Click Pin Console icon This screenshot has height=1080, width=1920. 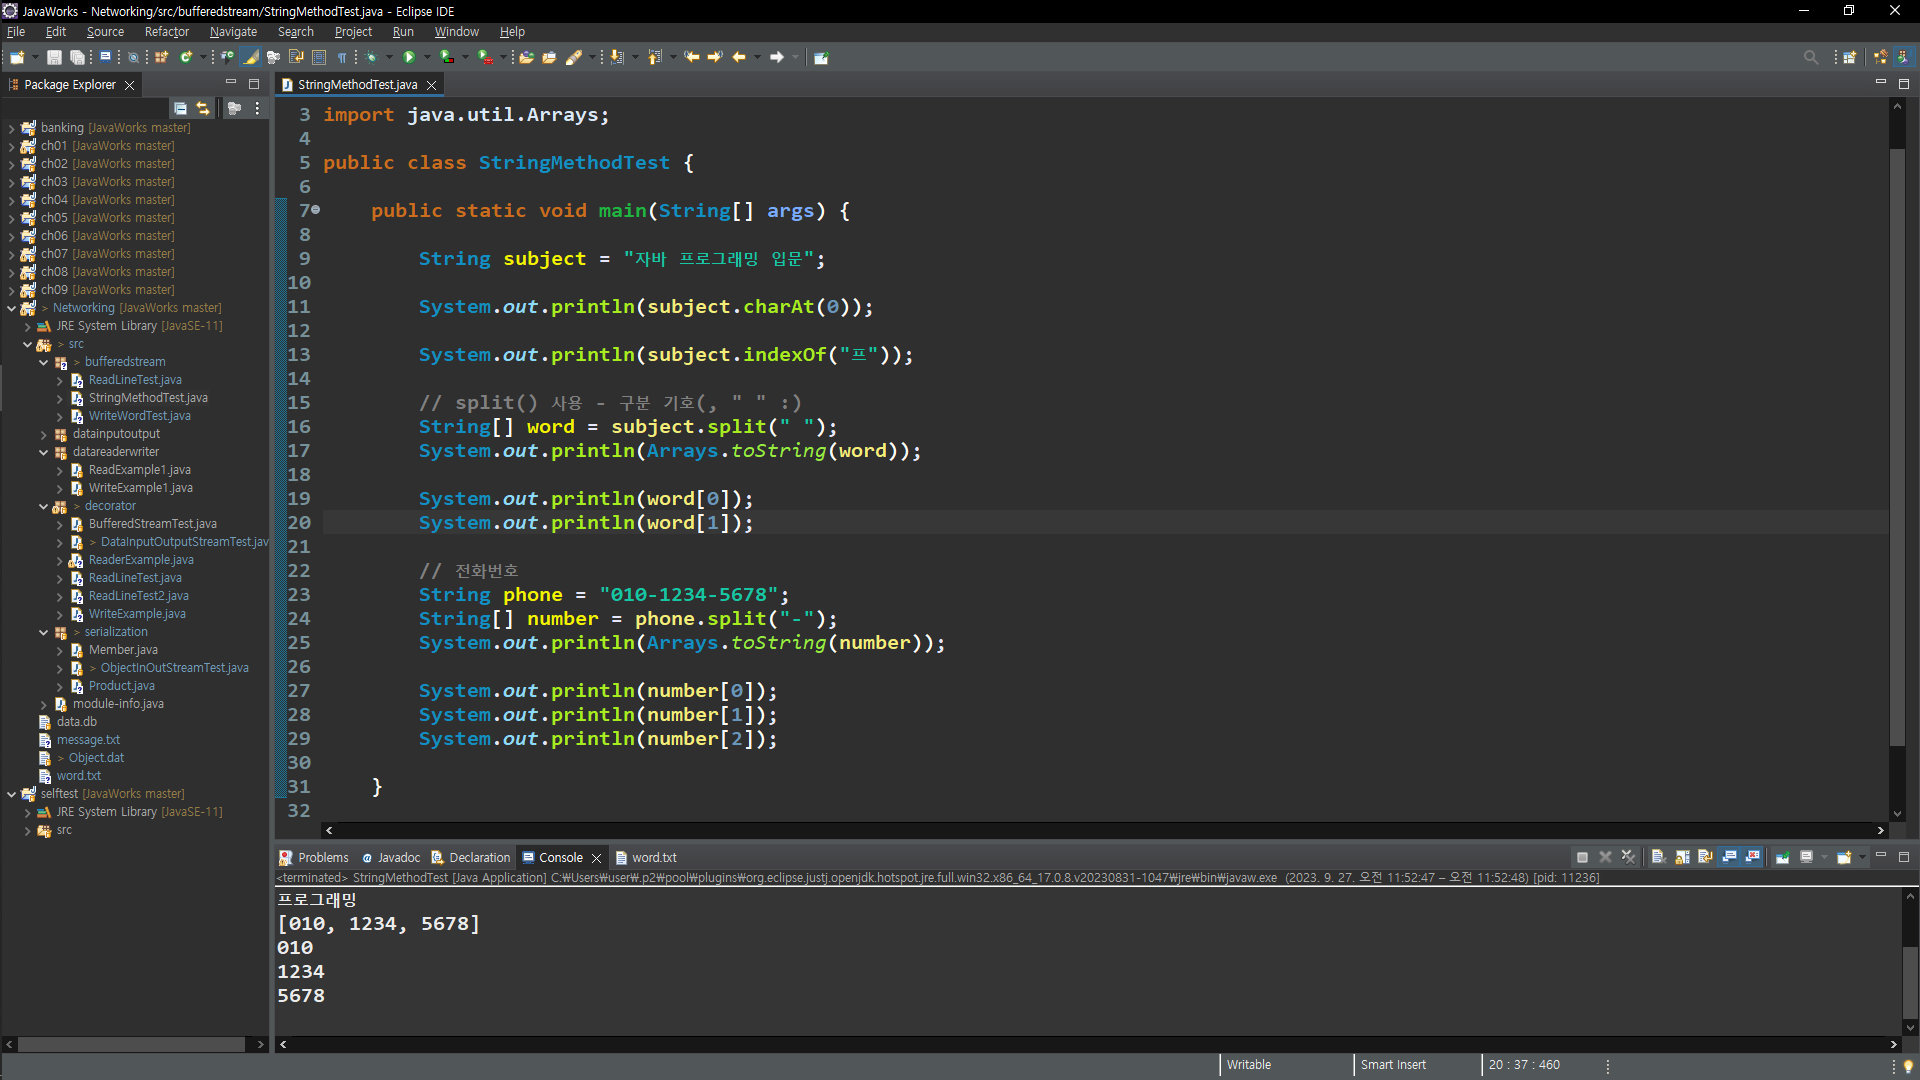1782,857
